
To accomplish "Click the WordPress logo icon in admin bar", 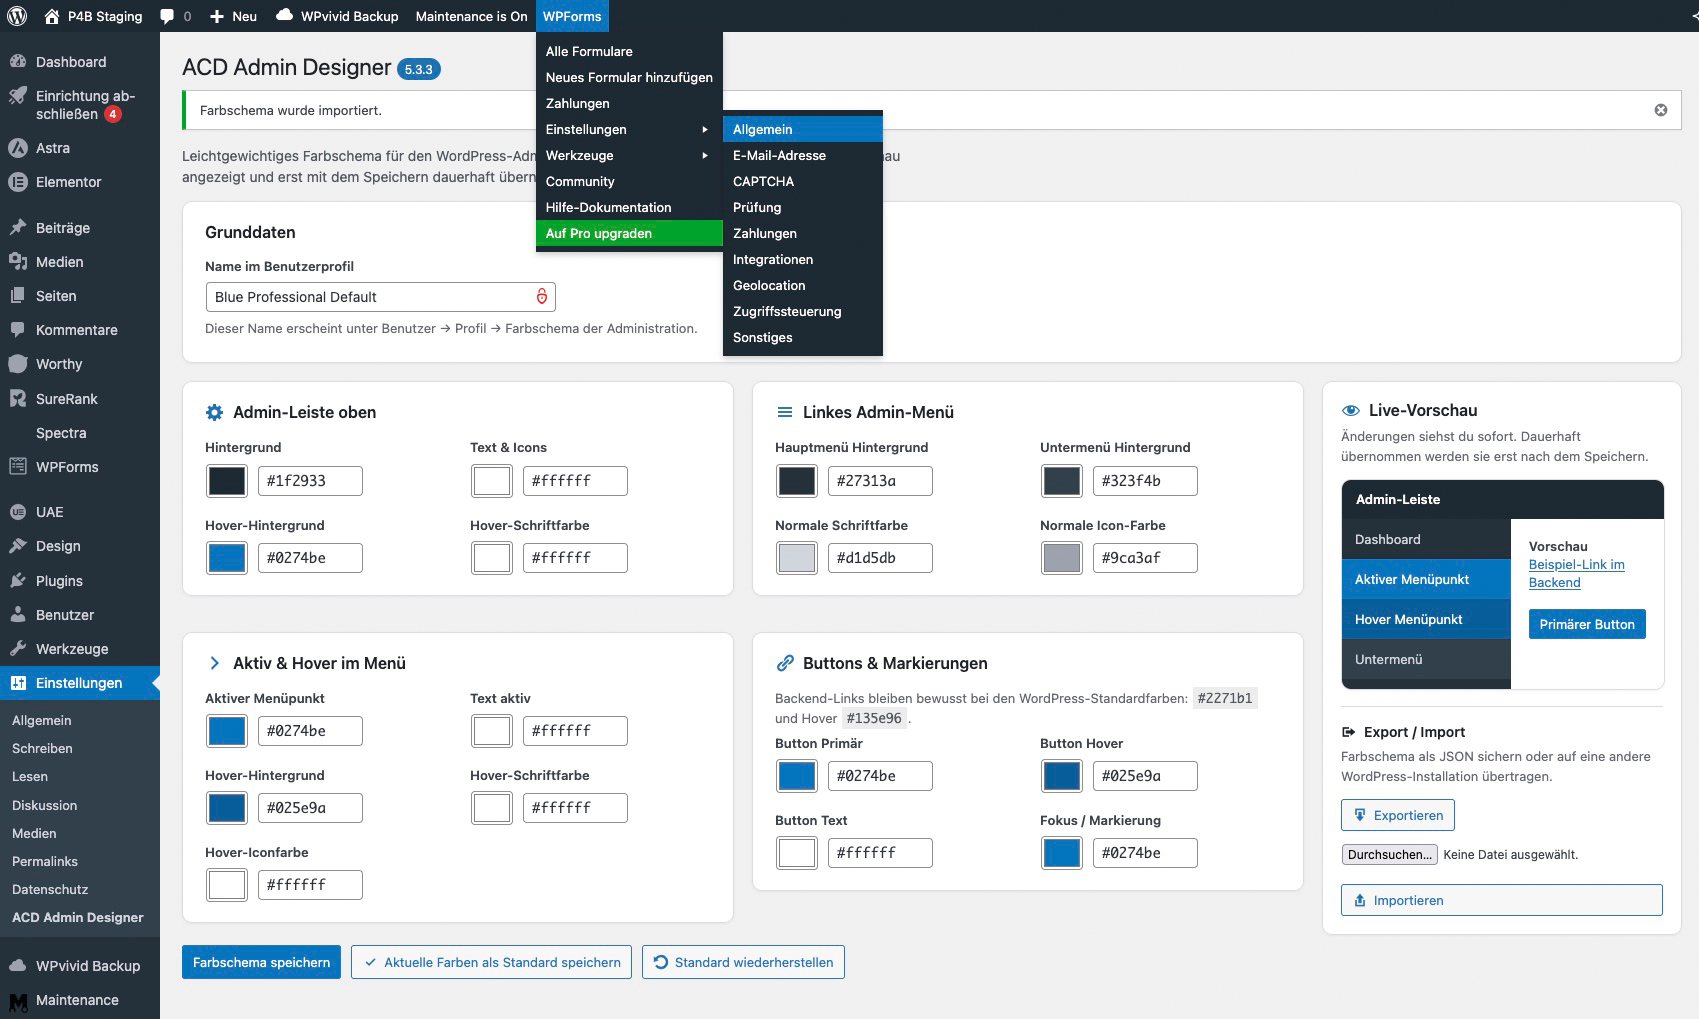I will click(x=17, y=16).
